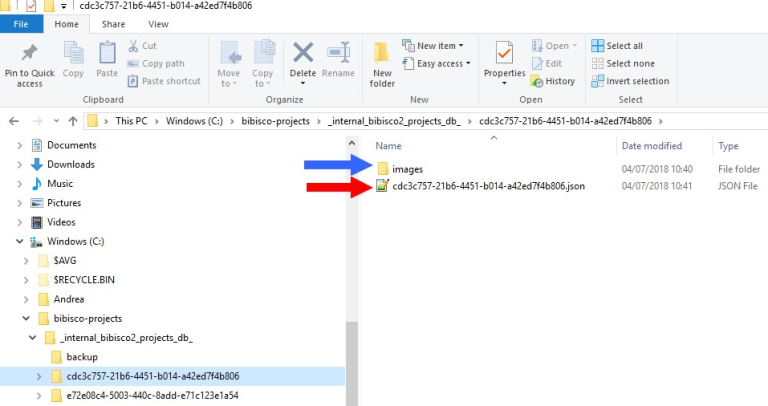
Task: Sort by Date modified column header
Action: click(651, 146)
